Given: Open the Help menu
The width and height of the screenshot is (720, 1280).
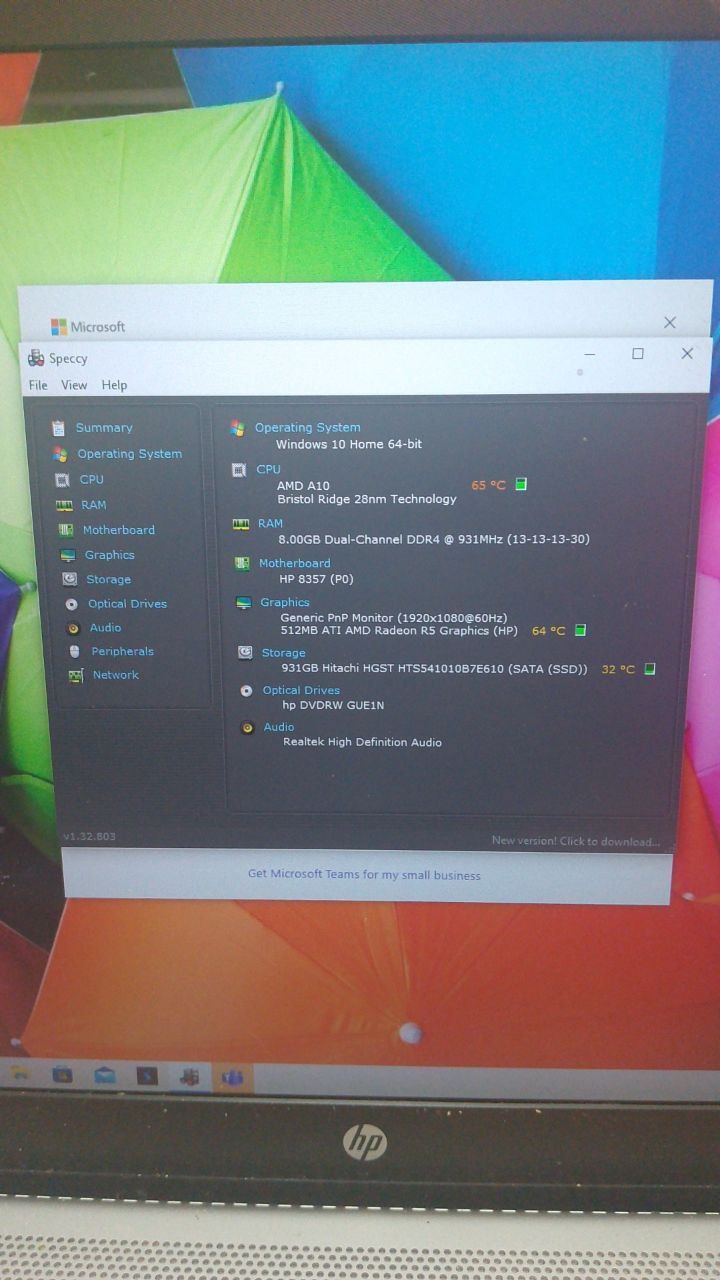Looking at the screenshot, I should click(x=114, y=385).
